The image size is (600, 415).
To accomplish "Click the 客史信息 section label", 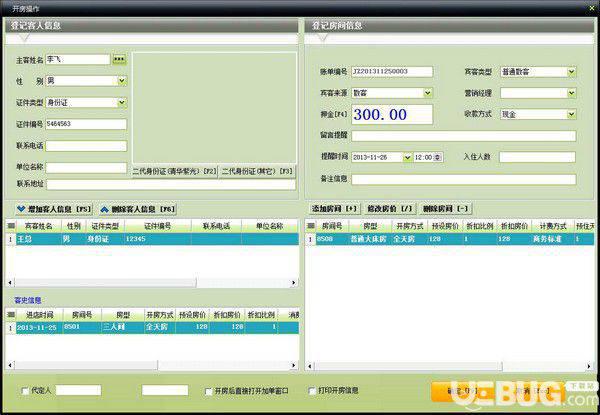I will tap(28, 300).
